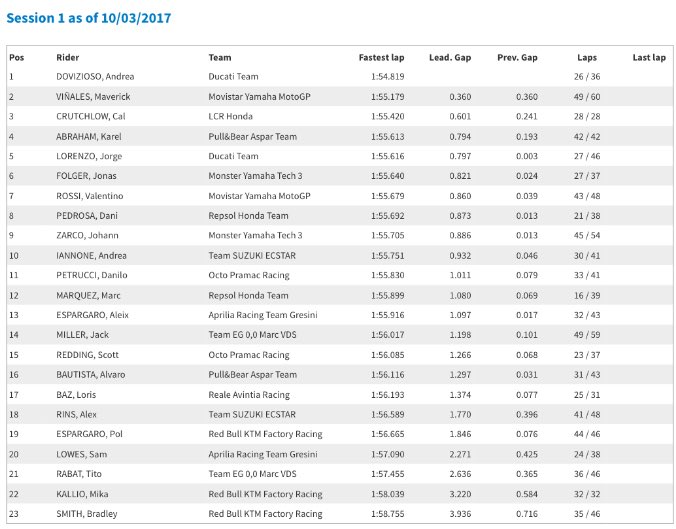The height and width of the screenshot is (529, 676).
Task: Click the 49 / 60 laps value
Action: 587,97
